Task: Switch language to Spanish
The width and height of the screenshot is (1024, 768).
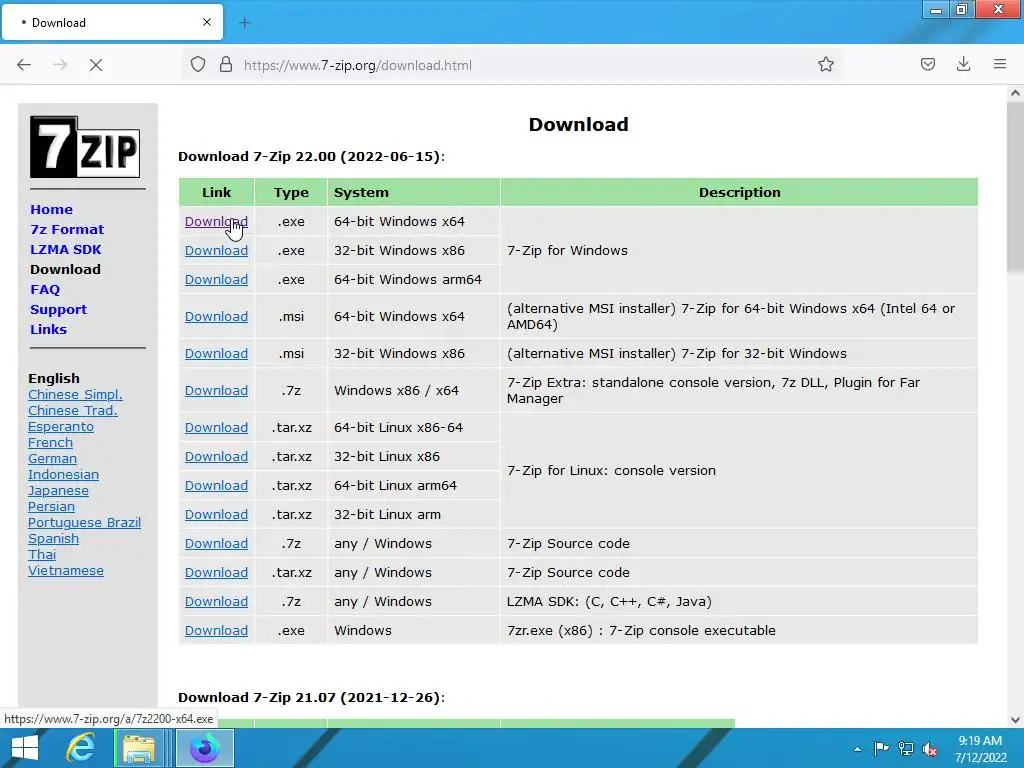Action: click(54, 539)
